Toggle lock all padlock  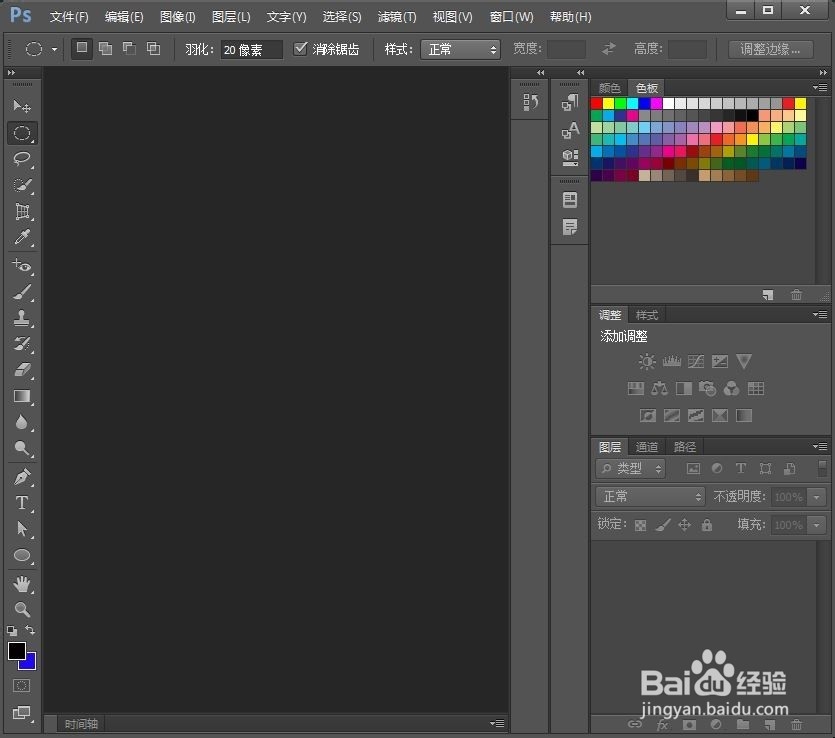[707, 526]
